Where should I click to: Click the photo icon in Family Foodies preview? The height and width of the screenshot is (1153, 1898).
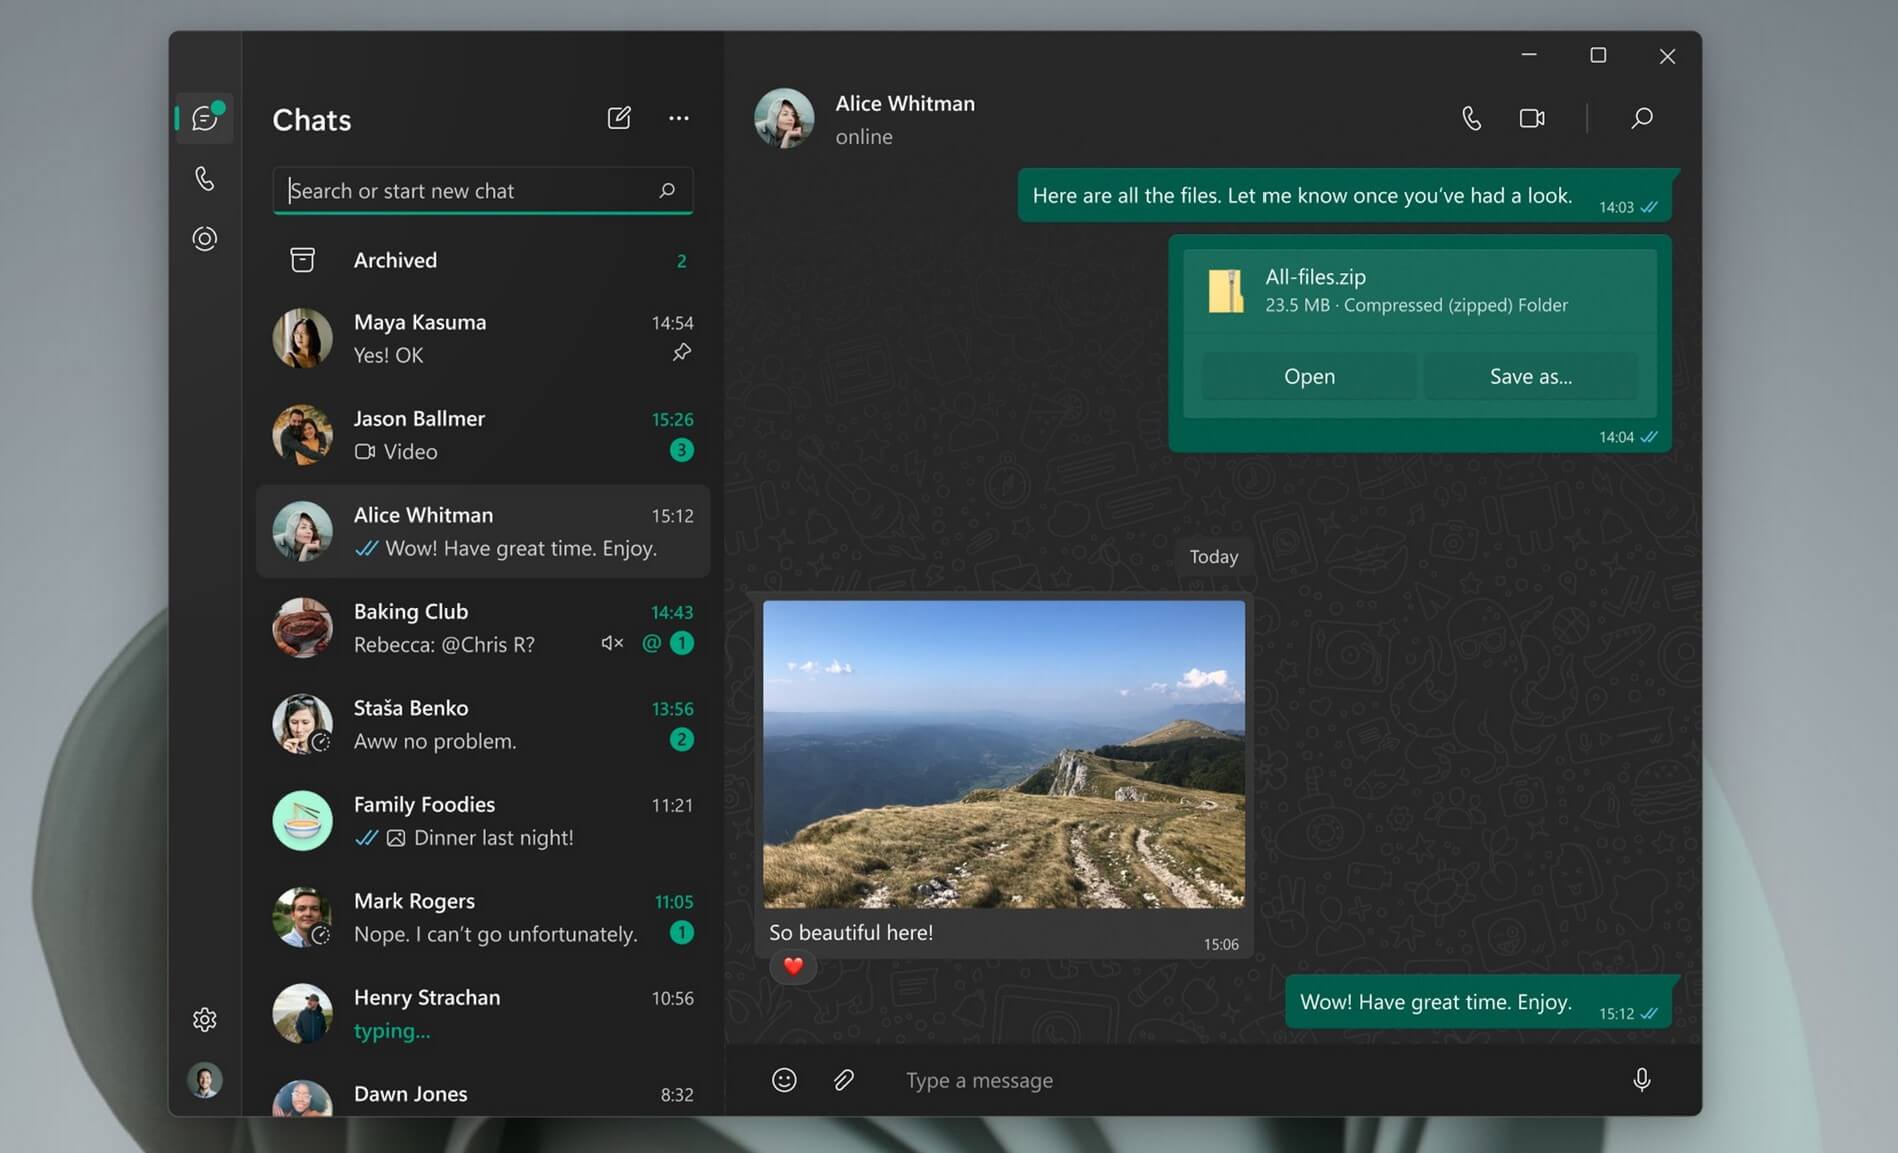(x=396, y=838)
